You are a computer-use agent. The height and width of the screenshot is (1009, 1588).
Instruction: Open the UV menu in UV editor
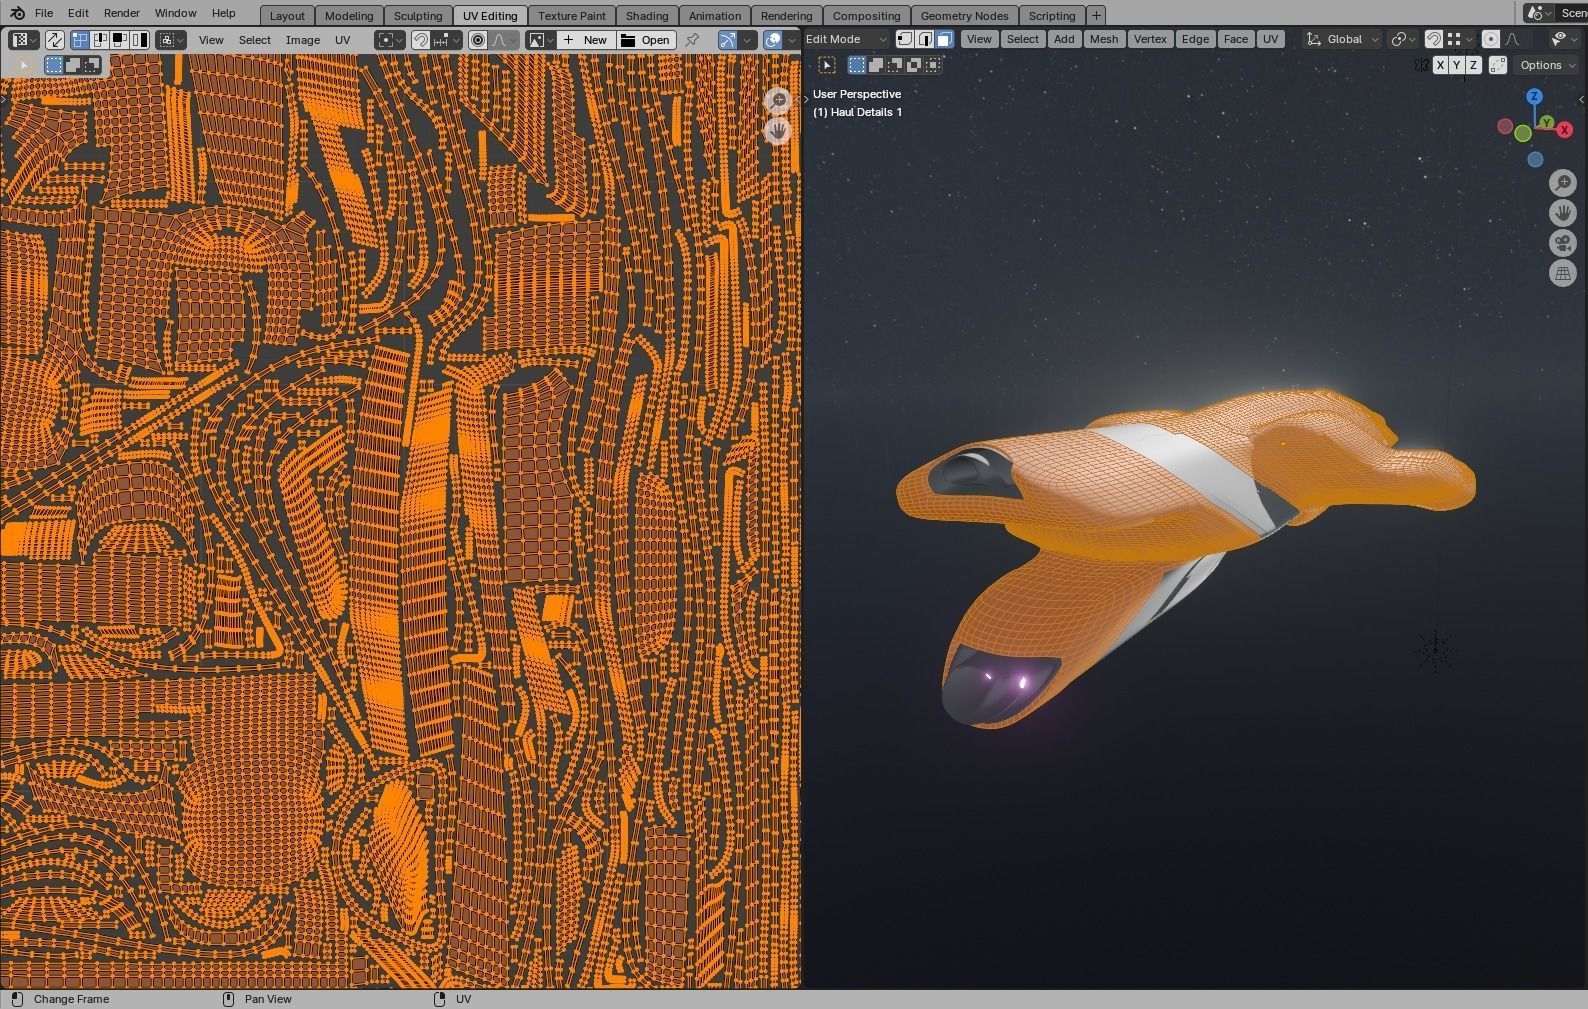343,40
